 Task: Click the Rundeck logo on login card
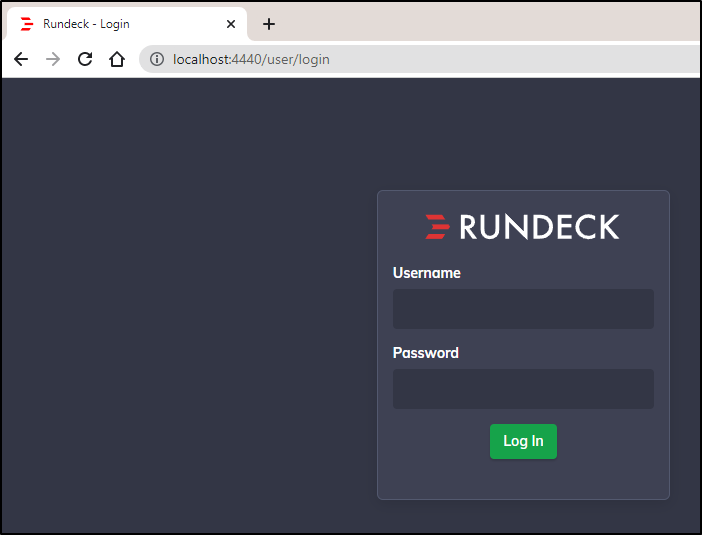coord(522,227)
